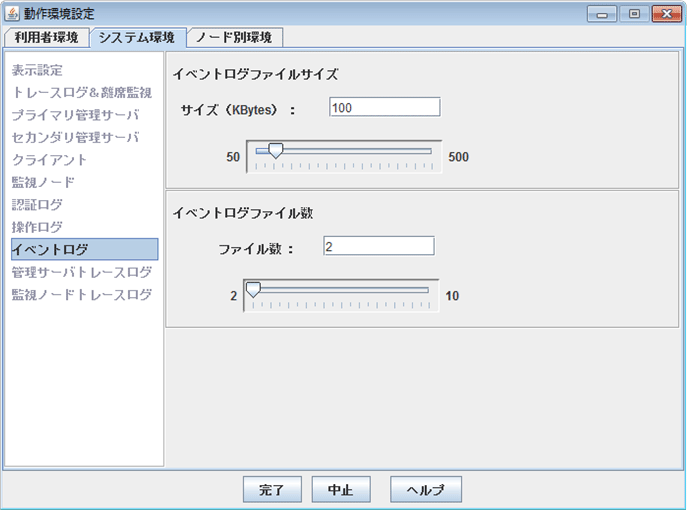Click the 完了 button
687x510 pixels.
[272, 490]
